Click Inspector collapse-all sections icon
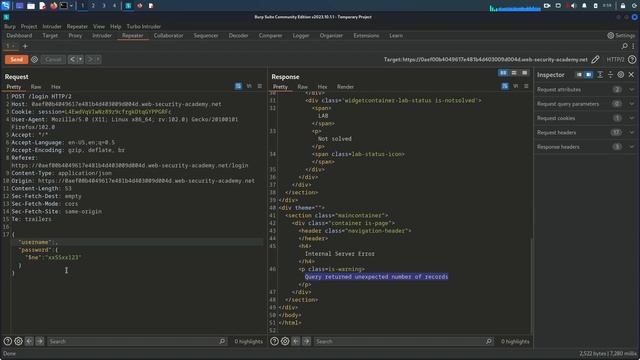Screen dimensions: 640x360 (610, 75)
